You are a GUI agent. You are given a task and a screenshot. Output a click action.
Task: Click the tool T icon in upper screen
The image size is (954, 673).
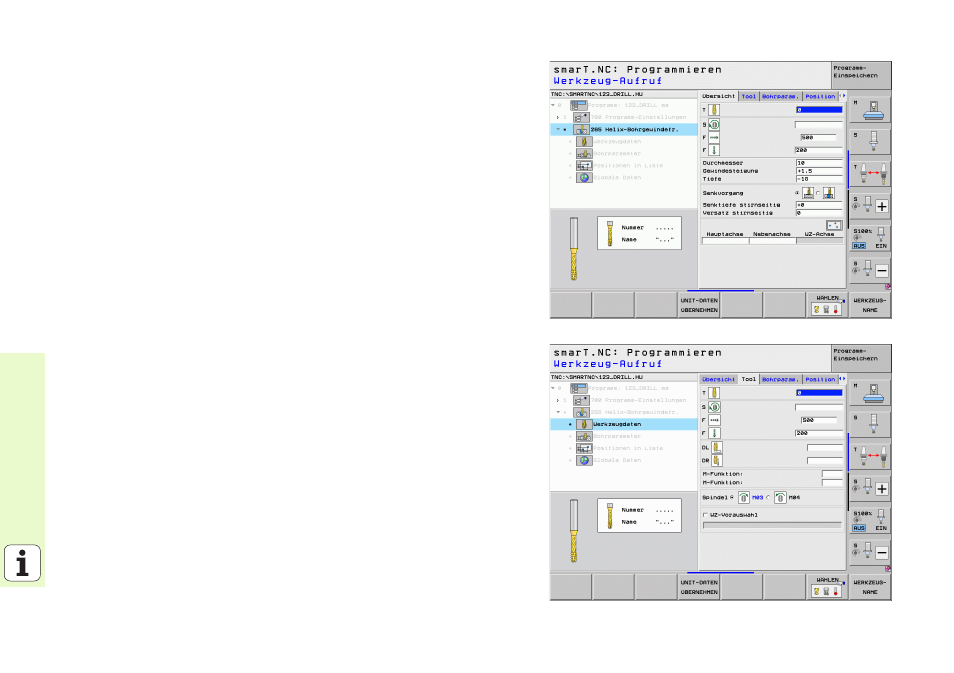(714, 110)
